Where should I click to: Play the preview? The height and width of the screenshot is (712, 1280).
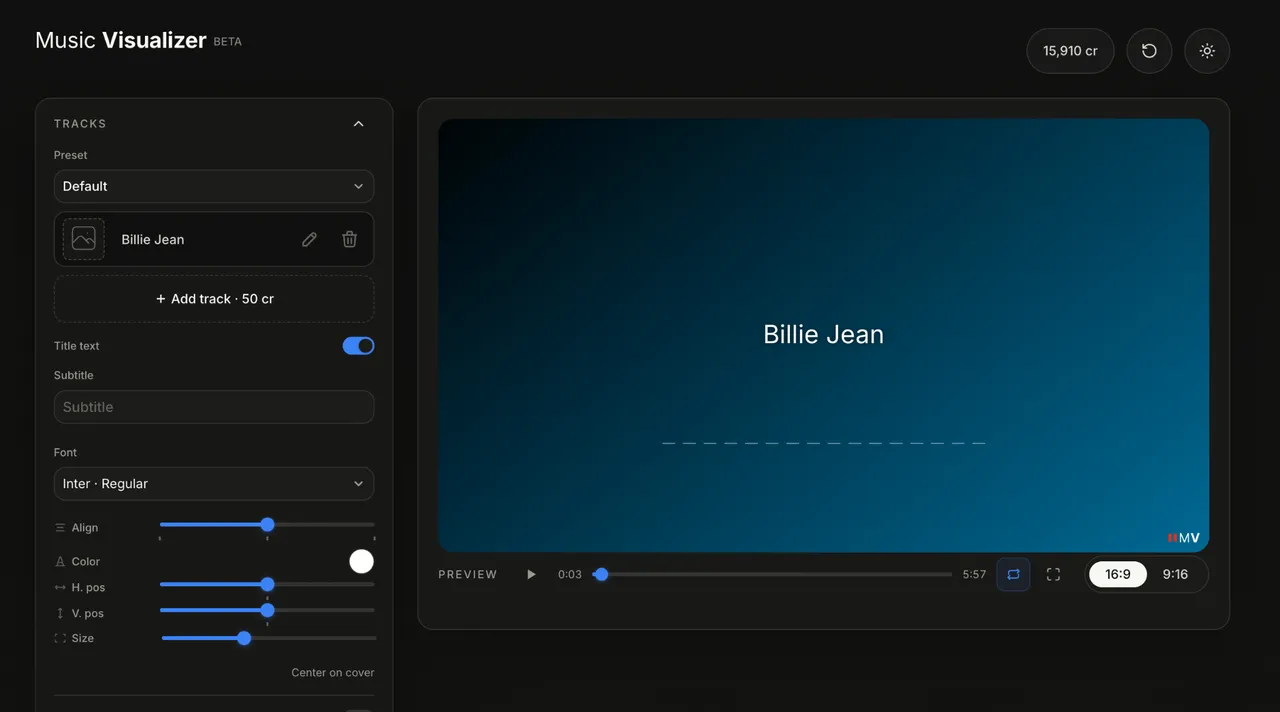click(531, 574)
